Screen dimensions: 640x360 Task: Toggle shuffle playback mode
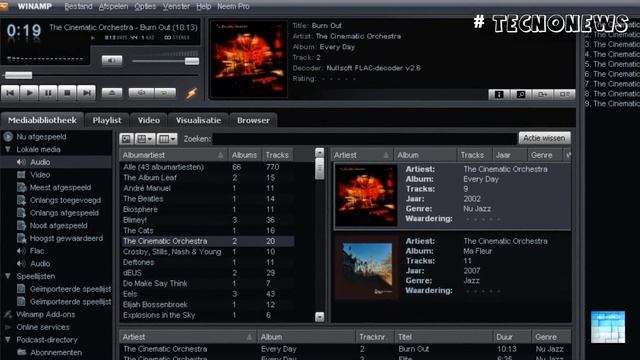[x=141, y=93]
